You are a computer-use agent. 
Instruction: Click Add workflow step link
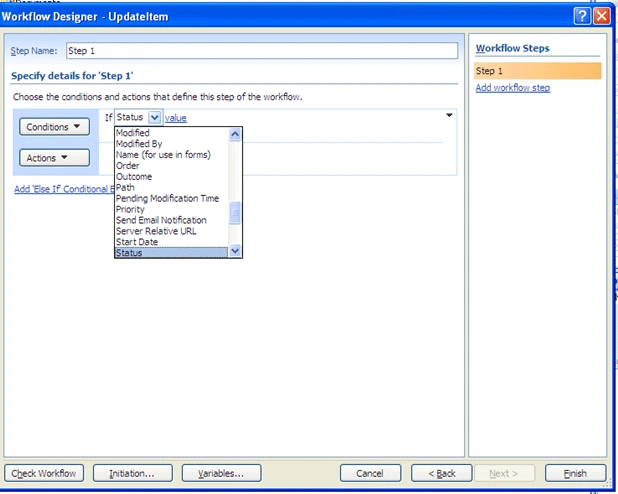[512, 88]
